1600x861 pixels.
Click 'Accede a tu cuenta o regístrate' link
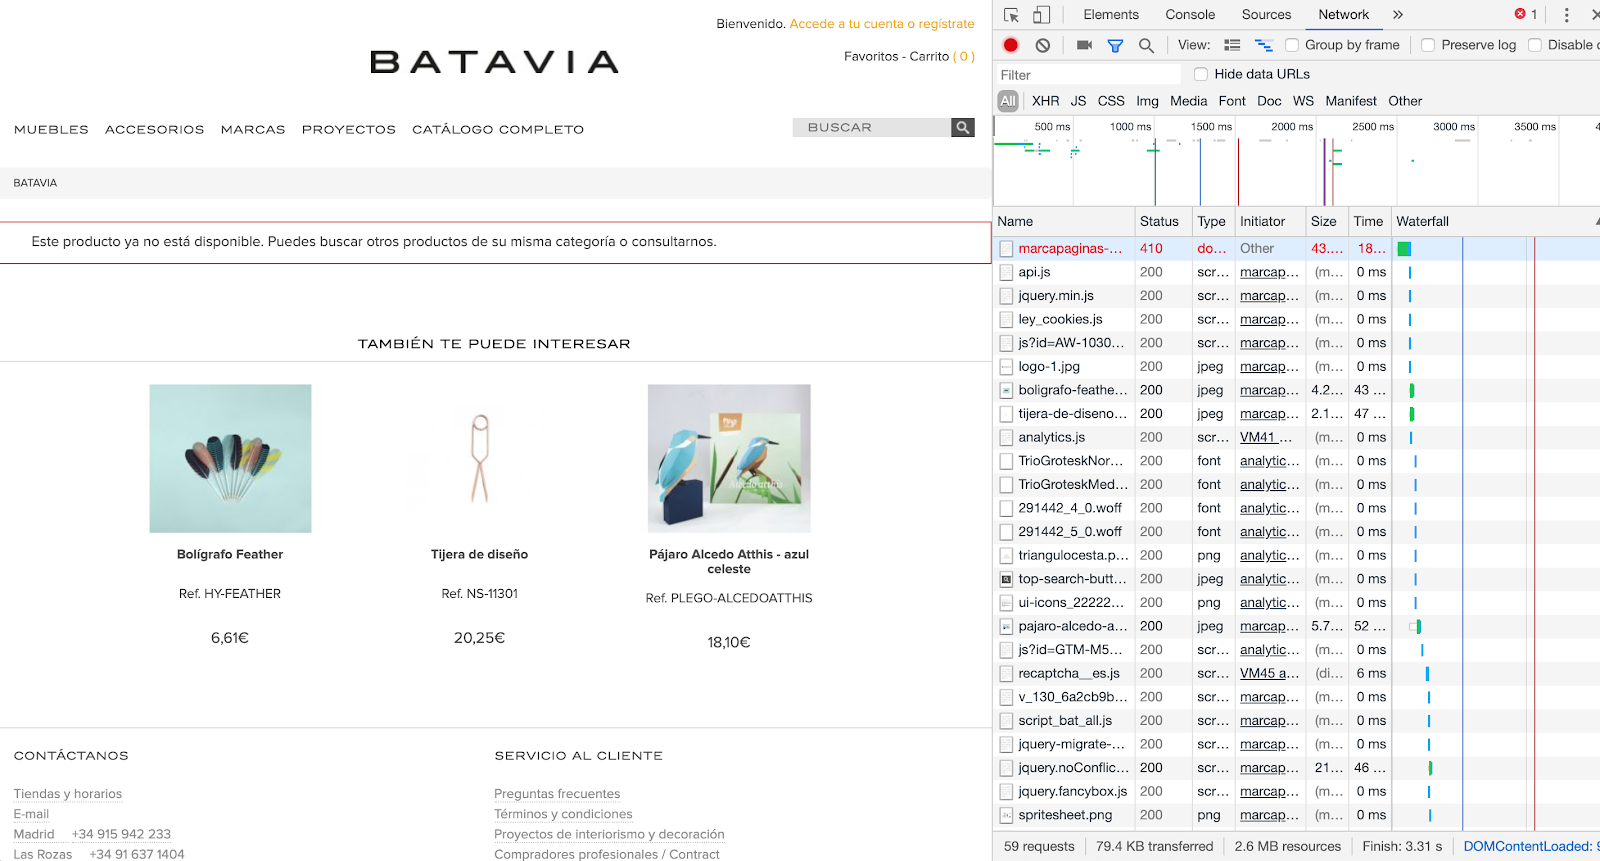(x=882, y=24)
